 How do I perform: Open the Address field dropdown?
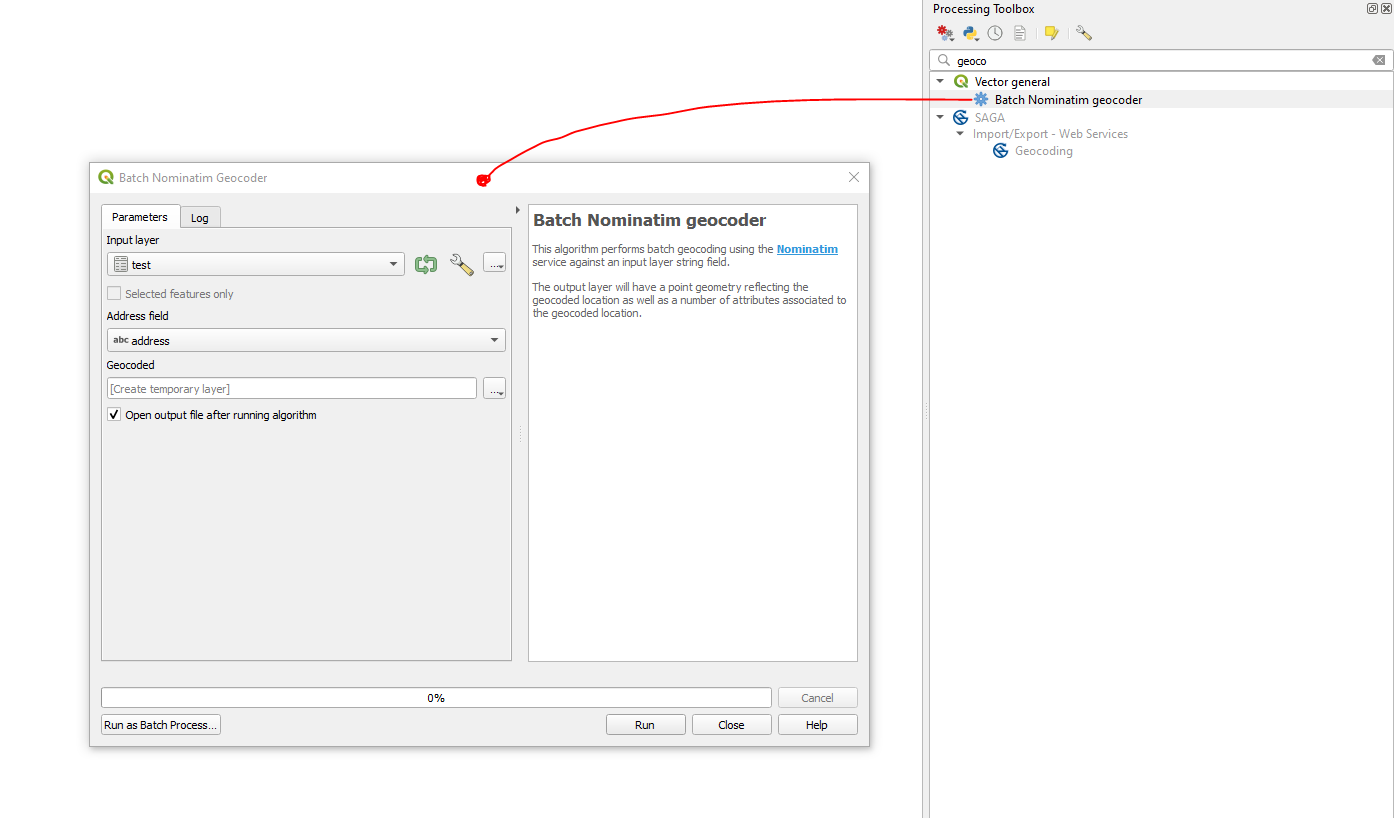(x=306, y=340)
